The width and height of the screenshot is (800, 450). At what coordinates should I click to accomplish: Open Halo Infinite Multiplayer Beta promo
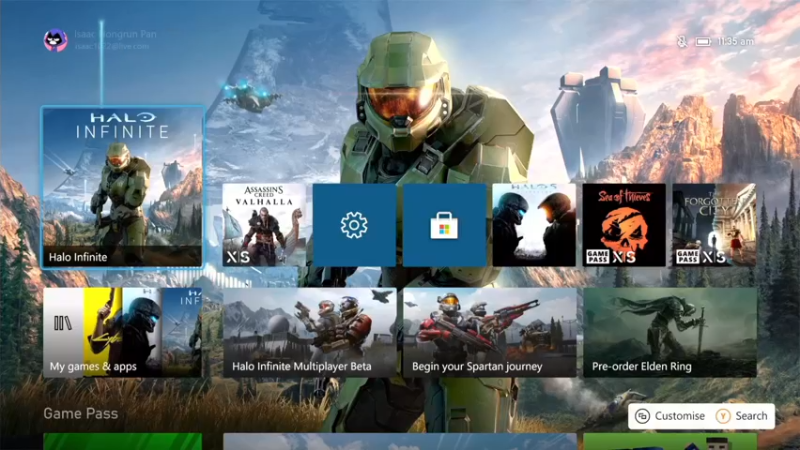point(310,332)
